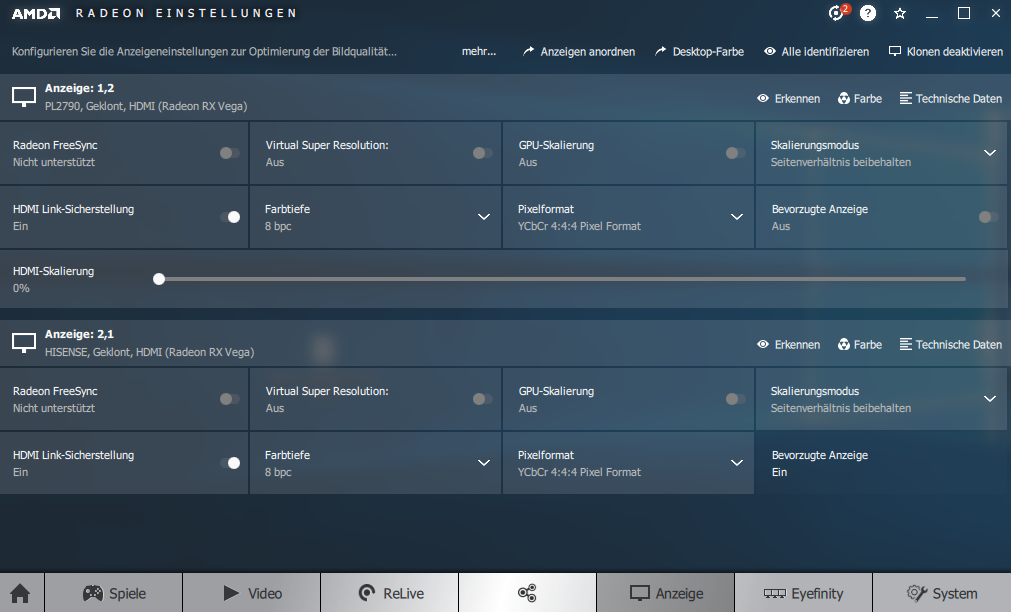Click the monitor icon for Anzeige 1,2
1011x612 pixels.
24,97
